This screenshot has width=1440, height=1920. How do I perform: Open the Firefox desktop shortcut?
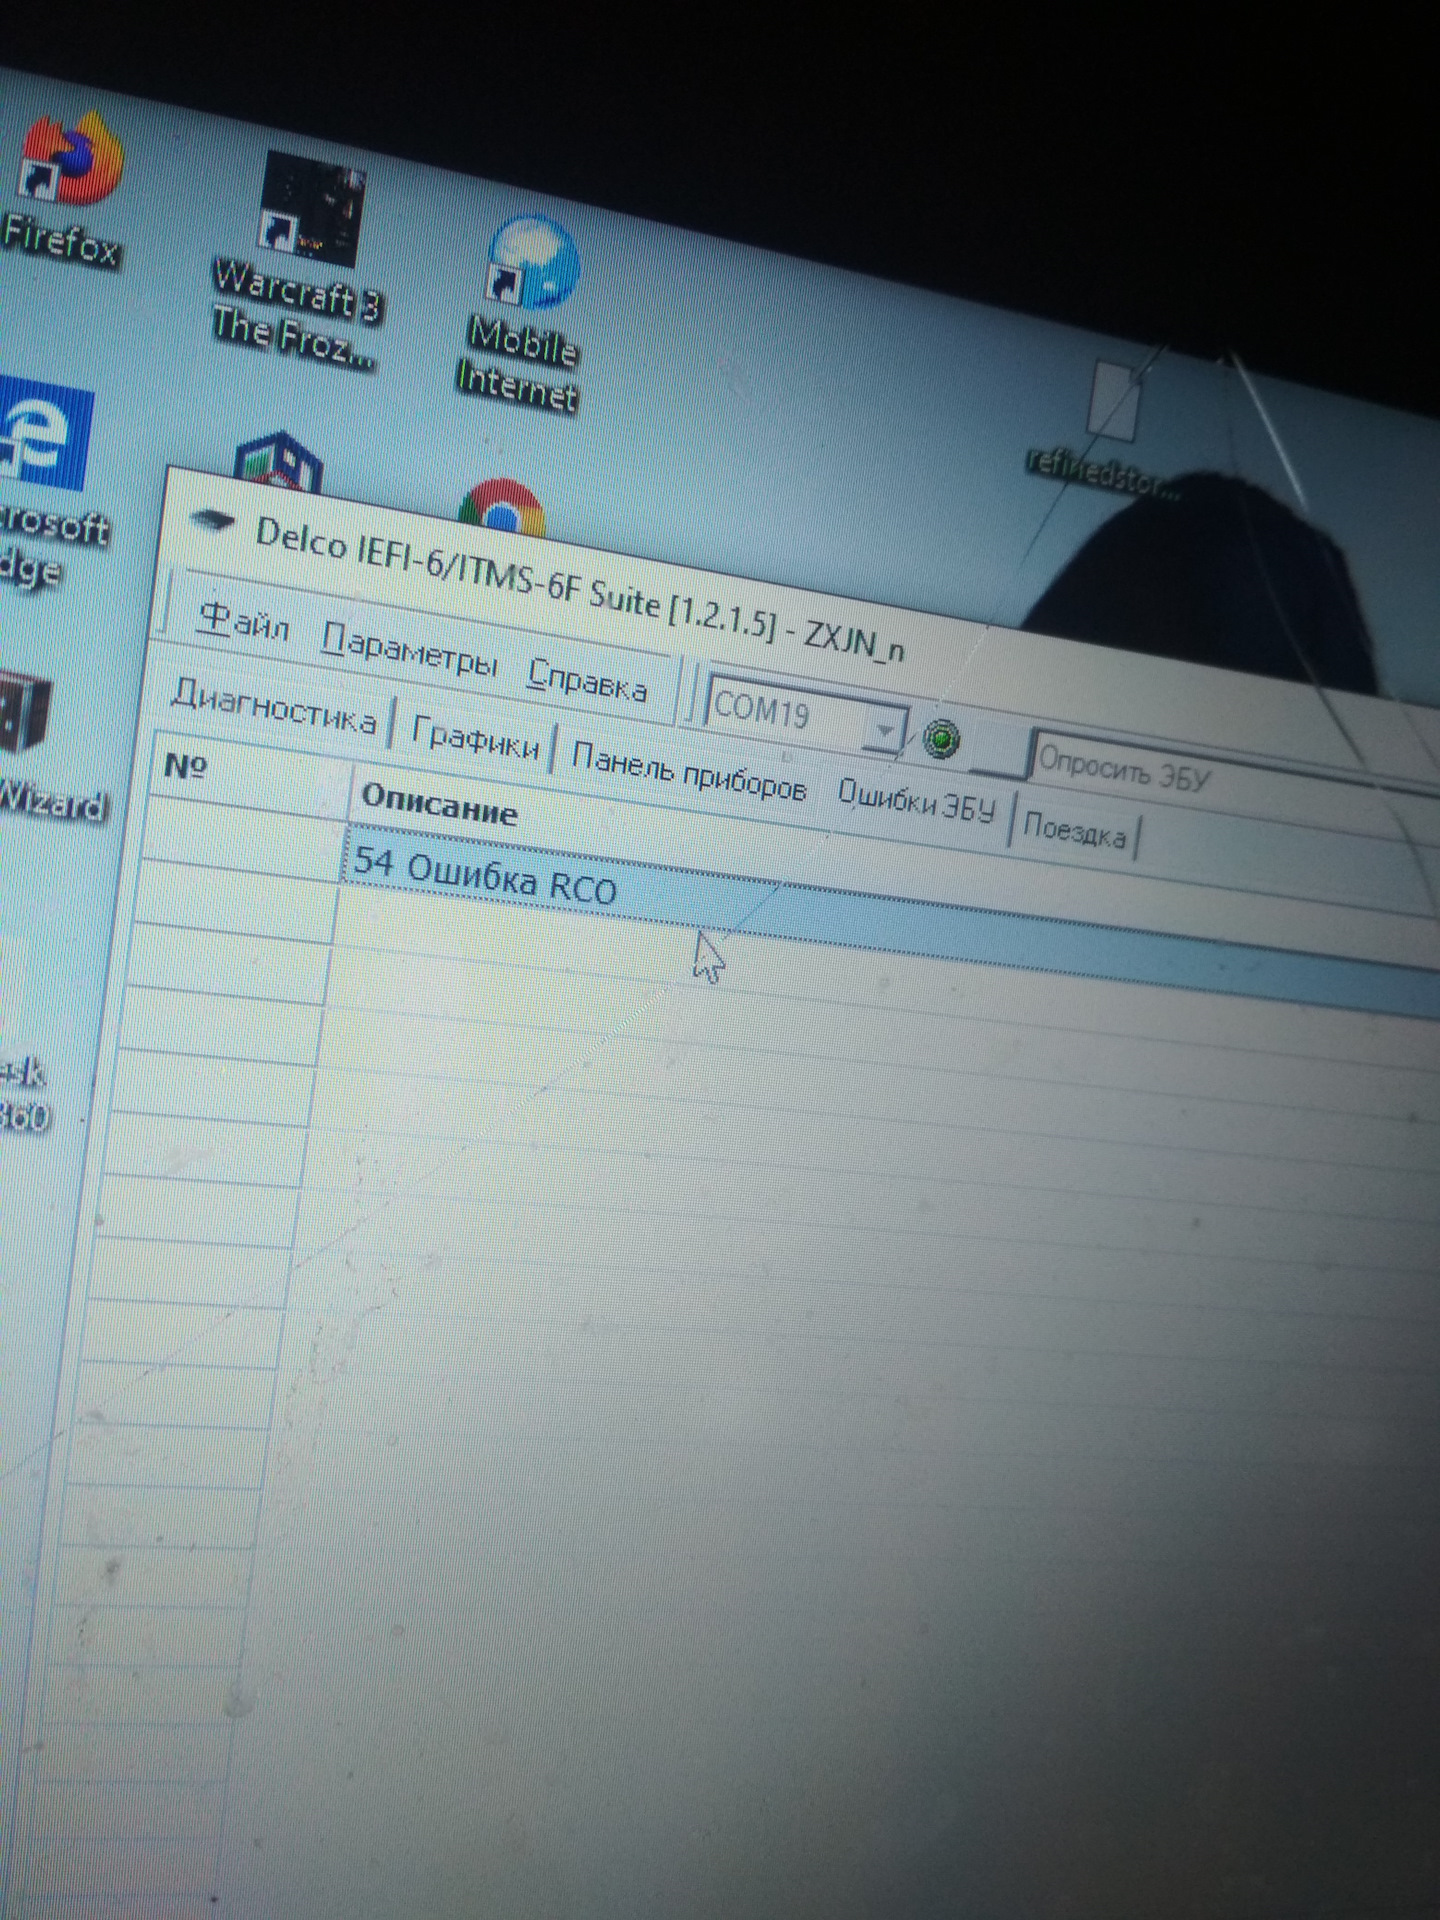click(68, 189)
